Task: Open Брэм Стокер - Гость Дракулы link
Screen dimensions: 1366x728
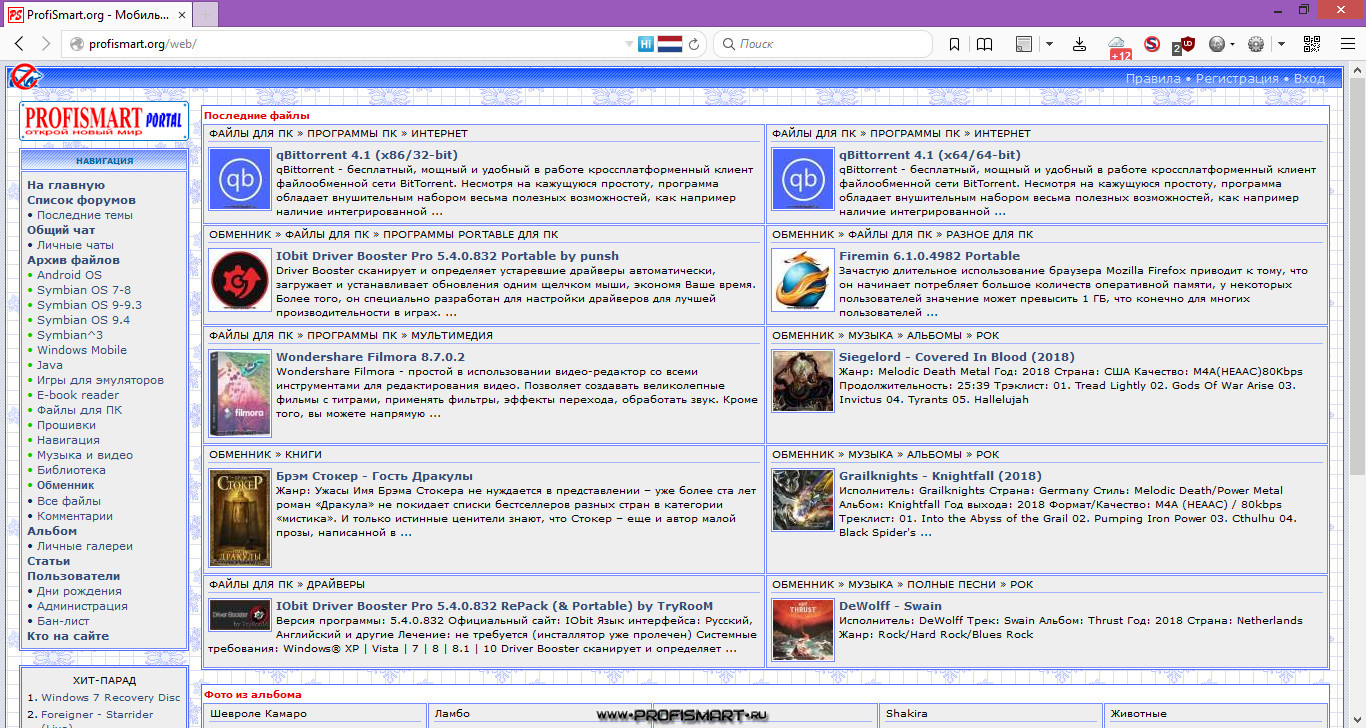Action: (374, 476)
